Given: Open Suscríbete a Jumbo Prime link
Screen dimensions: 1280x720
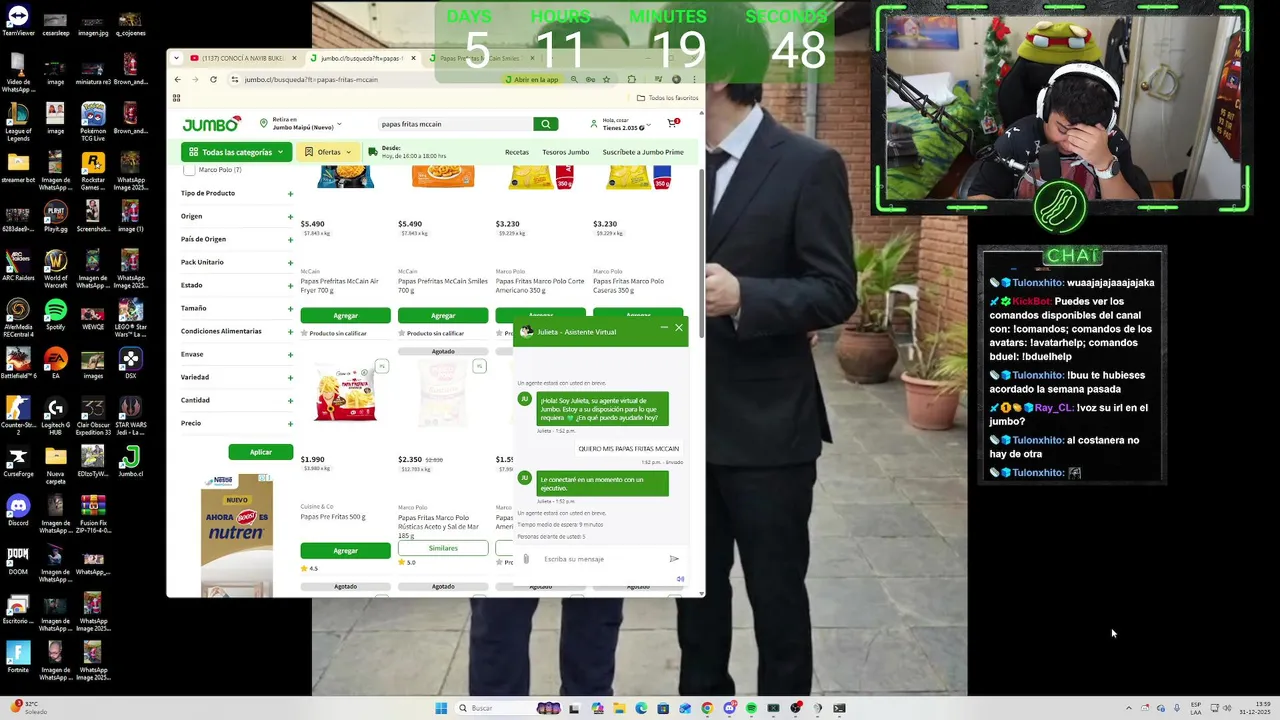Looking at the screenshot, I should pos(643,152).
